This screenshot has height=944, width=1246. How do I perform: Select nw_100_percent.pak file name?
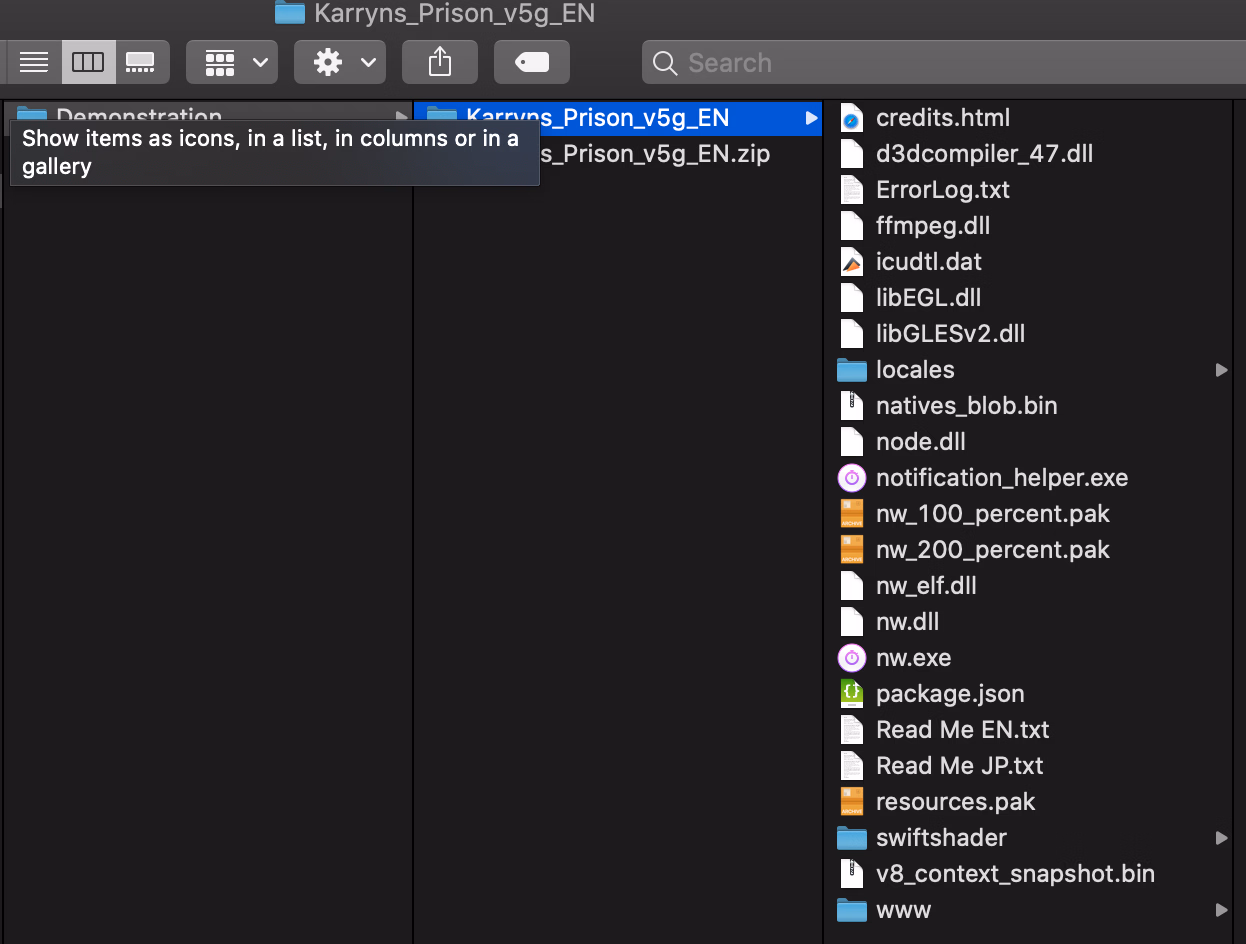click(993, 514)
